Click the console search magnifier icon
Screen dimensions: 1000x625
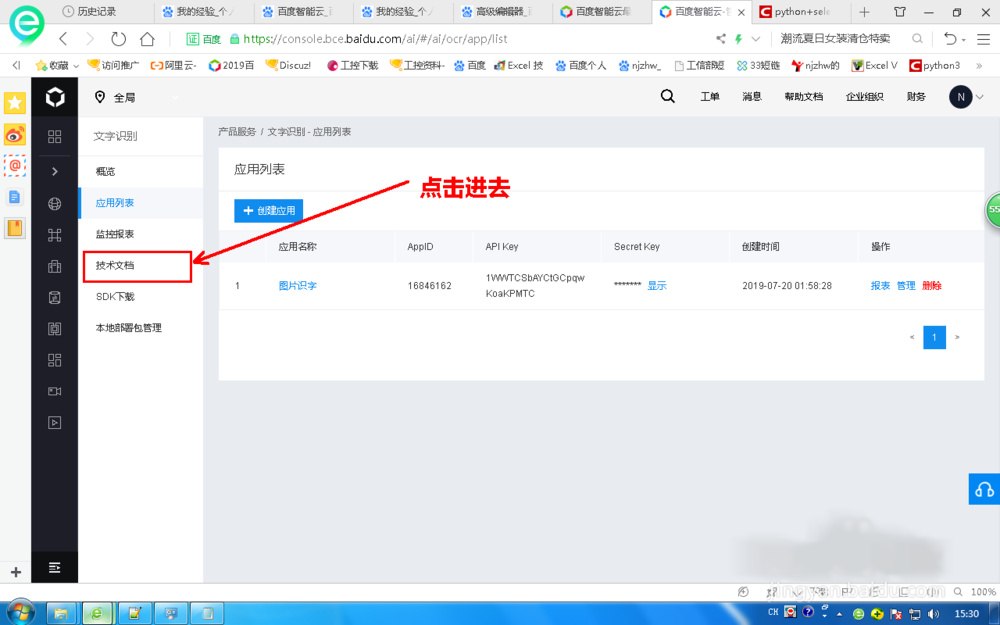click(668, 96)
